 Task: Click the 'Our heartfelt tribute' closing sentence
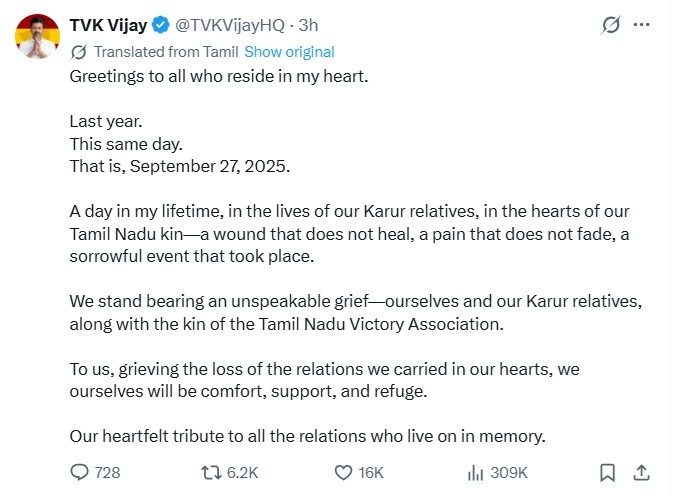(308, 437)
